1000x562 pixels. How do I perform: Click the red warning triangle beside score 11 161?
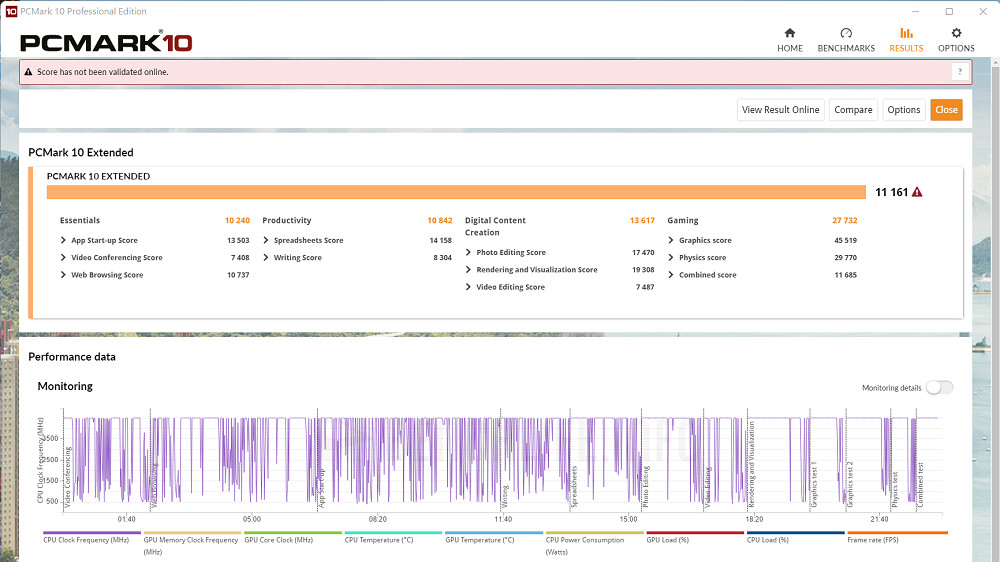pos(917,192)
